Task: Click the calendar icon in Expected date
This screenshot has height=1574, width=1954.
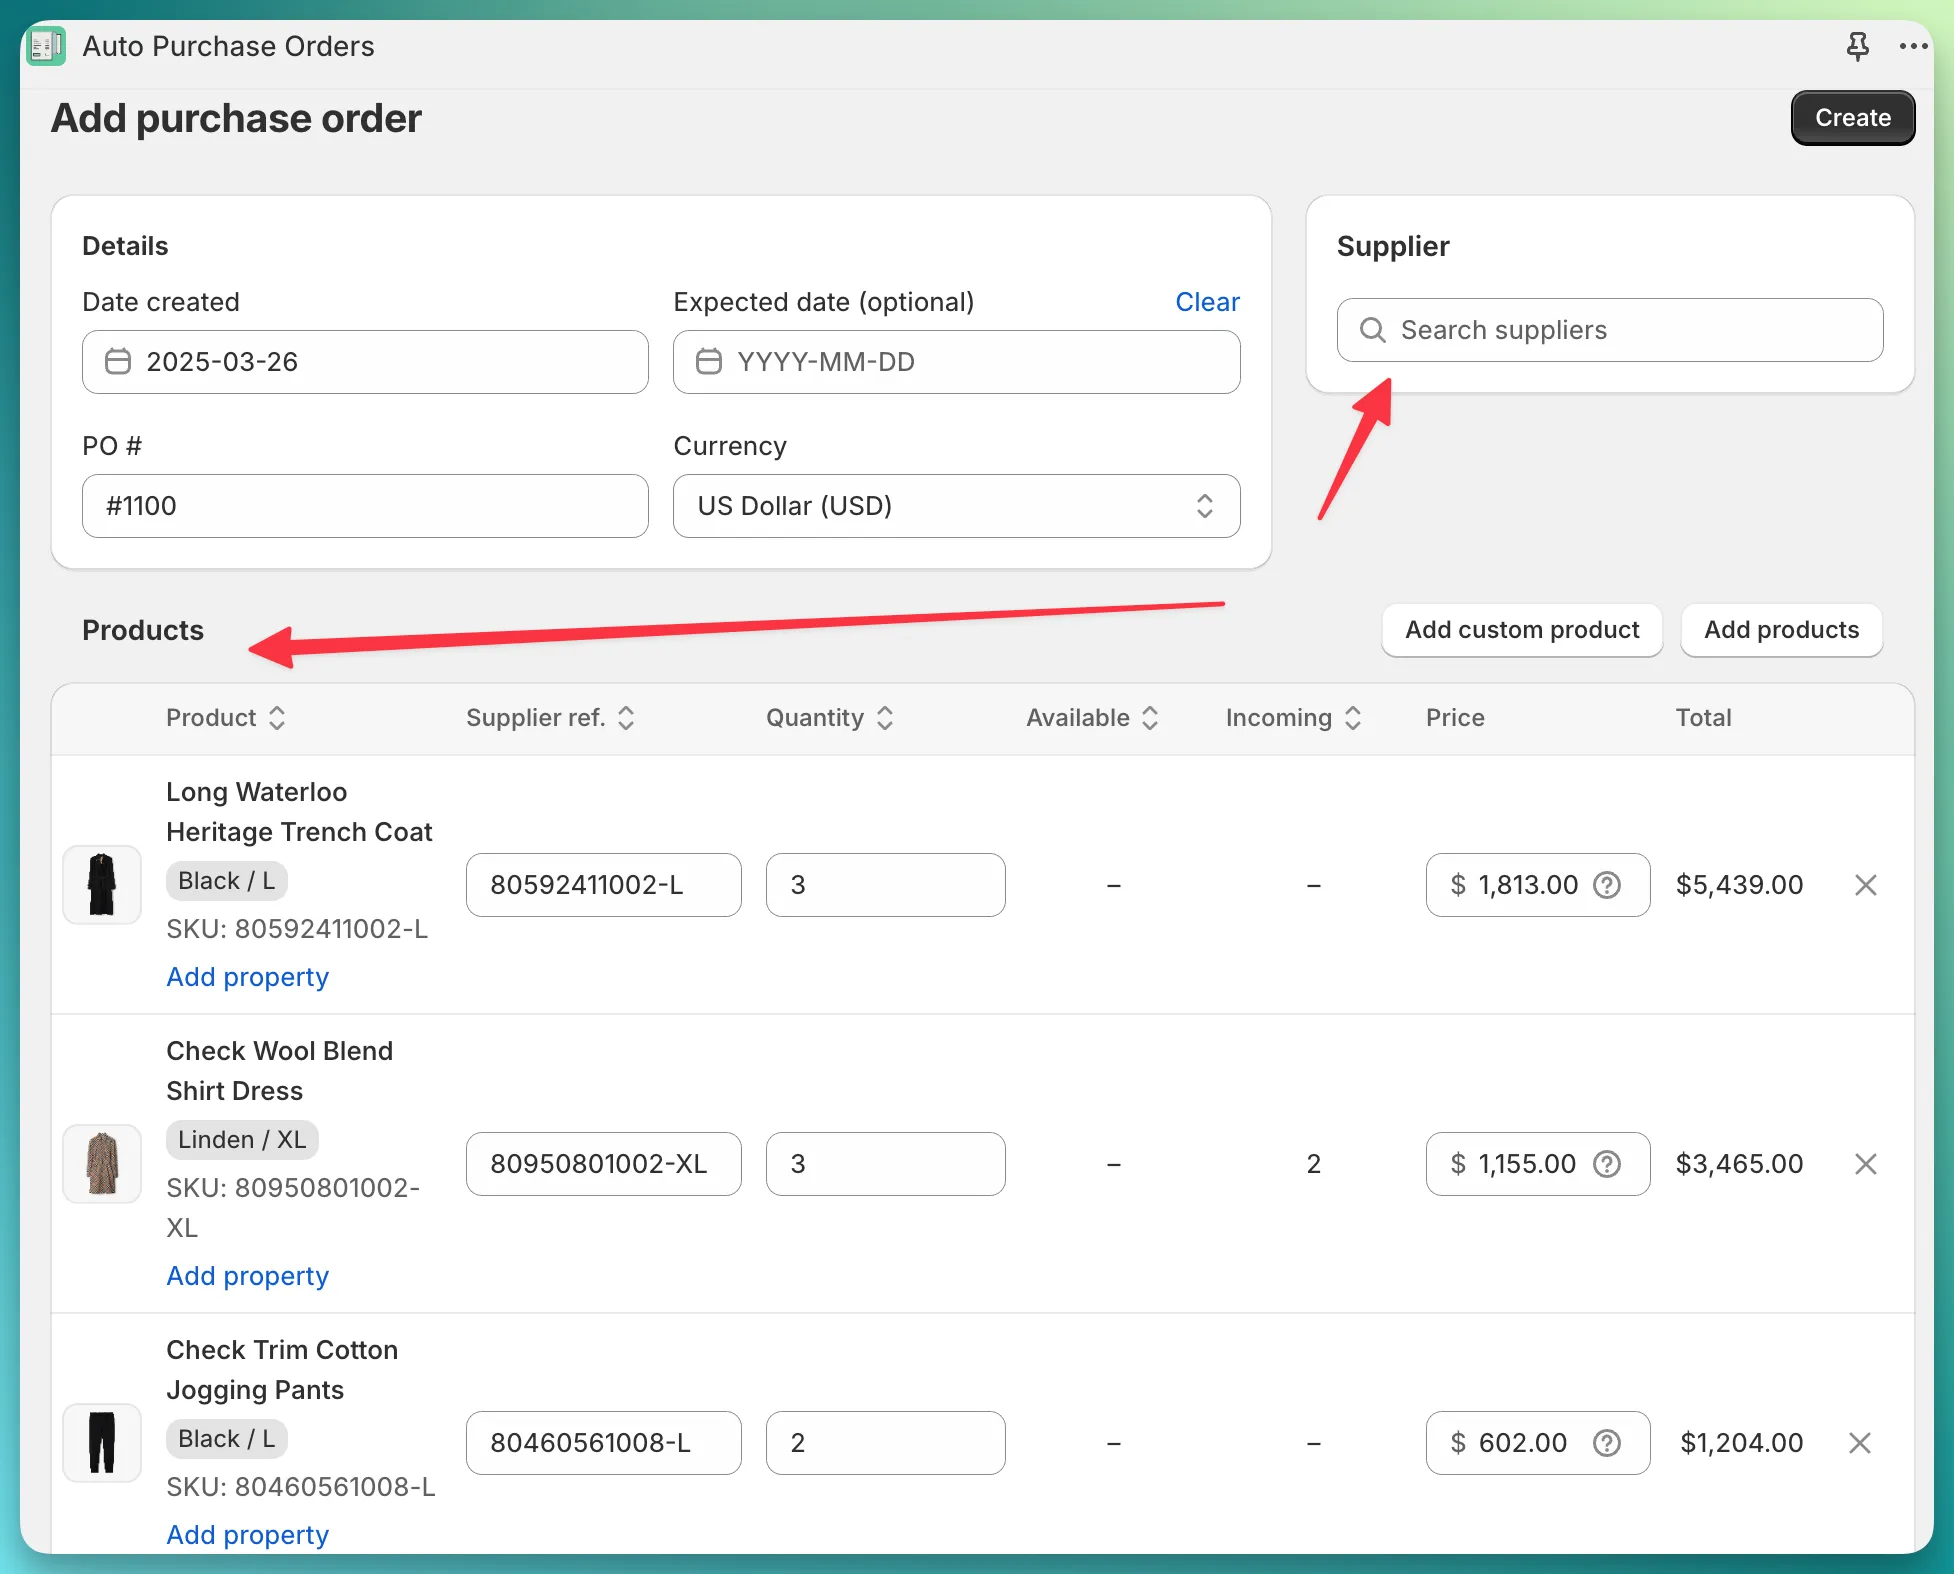Action: (709, 361)
